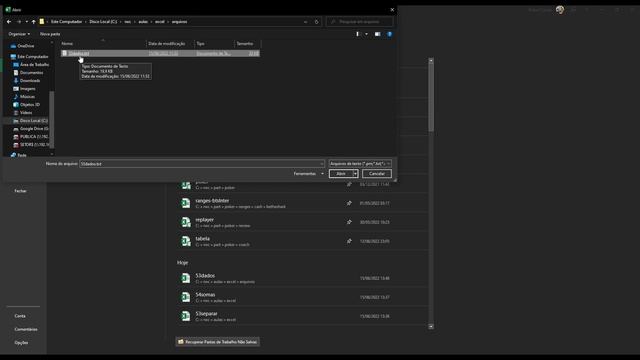Click scroll down arrow of recent list
Viewport: 640px width, 360px height.
click(431, 327)
